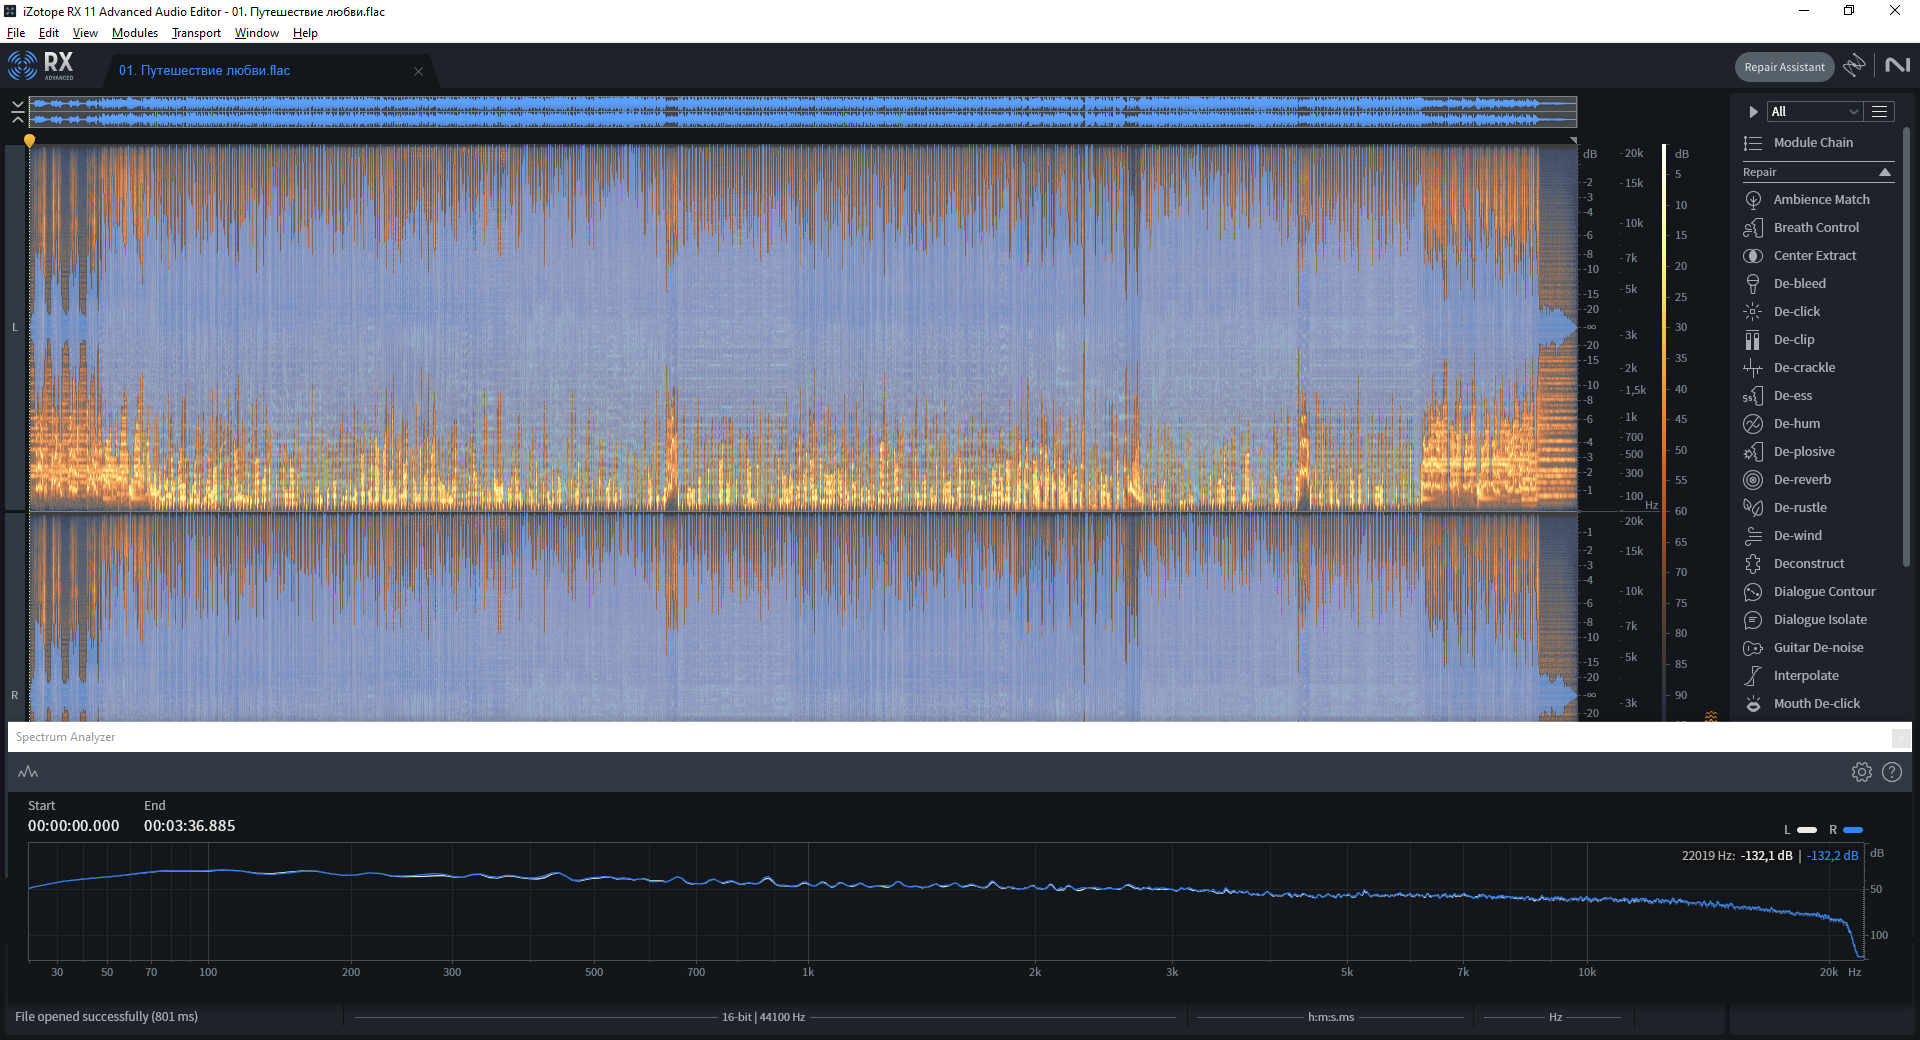This screenshot has width=1920, height=1040.
Task: Click the End time value 00:03:36.885
Action: pyautogui.click(x=190, y=826)
